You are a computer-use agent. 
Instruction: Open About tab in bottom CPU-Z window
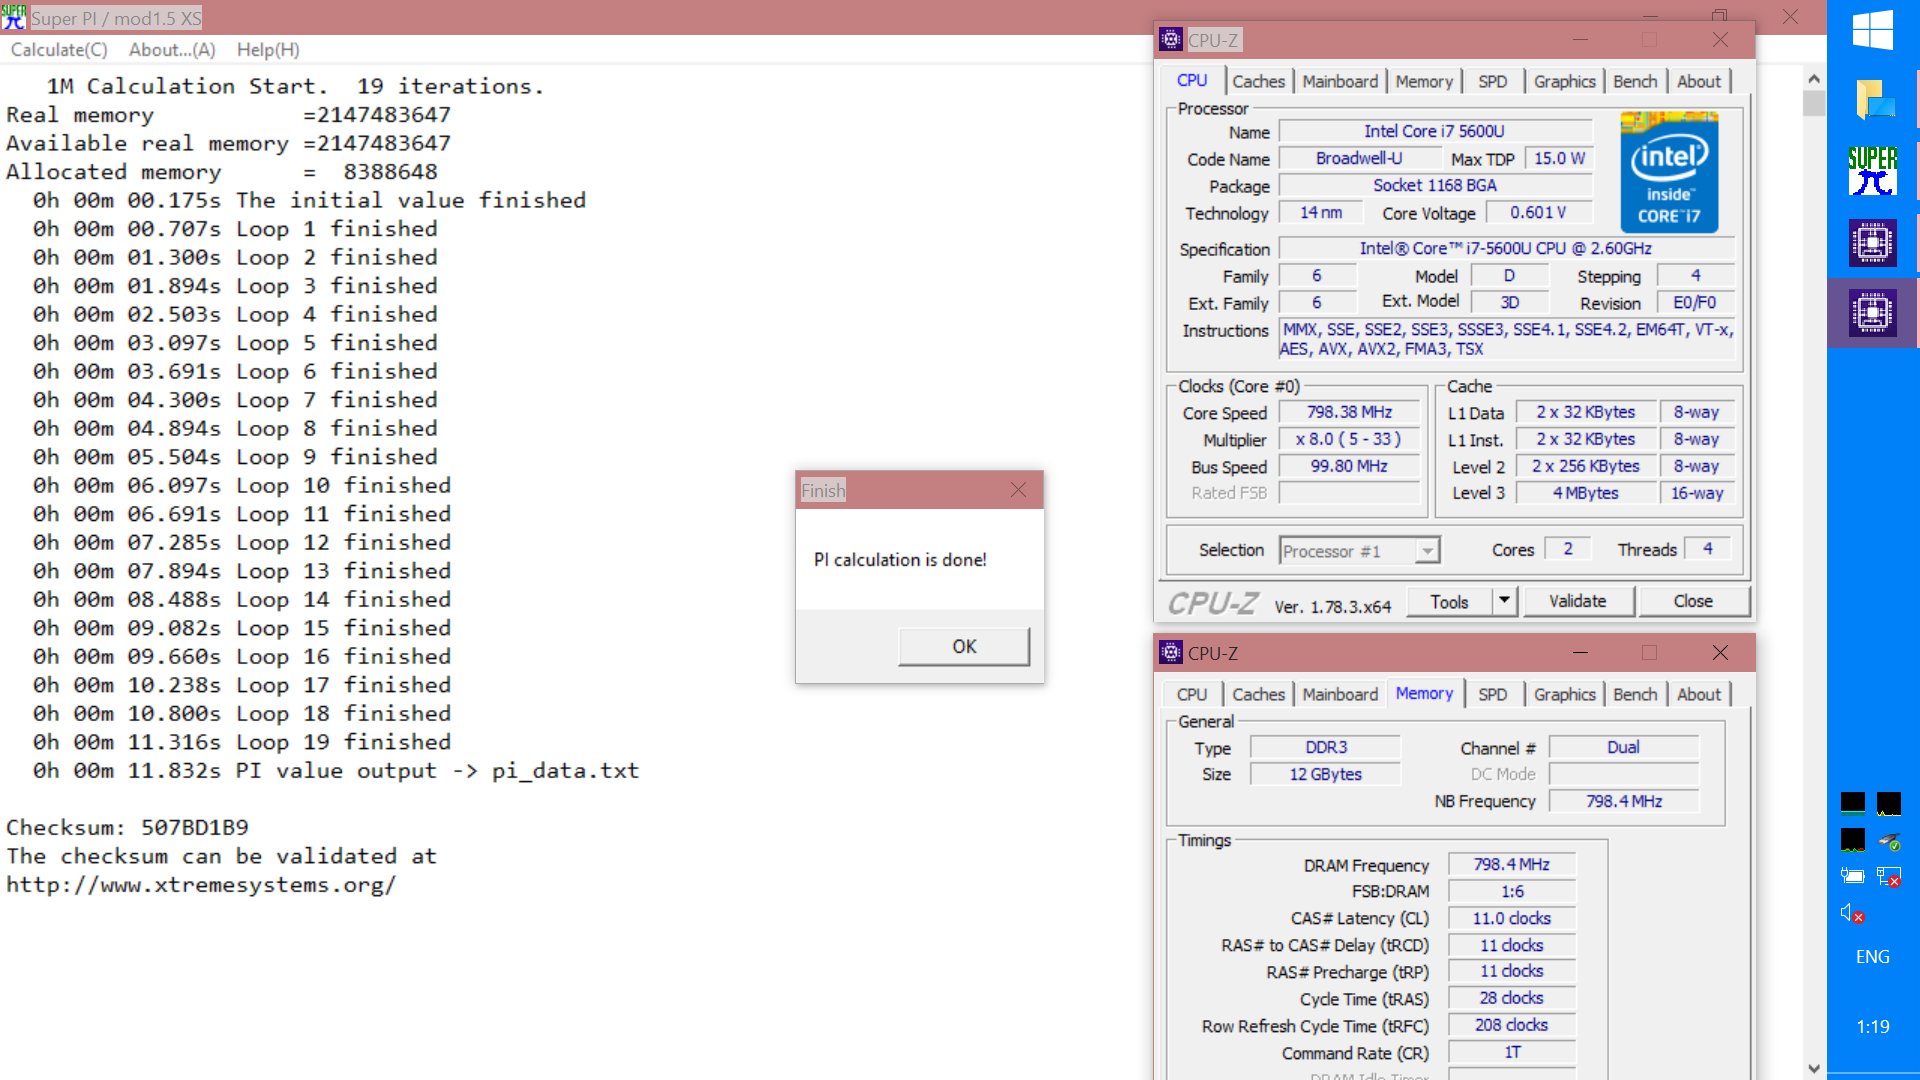1699,695
